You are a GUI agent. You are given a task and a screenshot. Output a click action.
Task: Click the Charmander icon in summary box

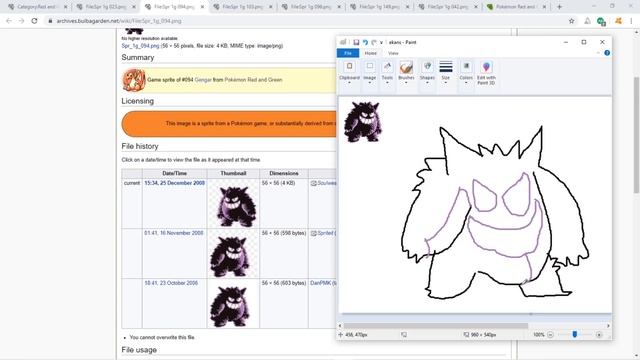134,80
